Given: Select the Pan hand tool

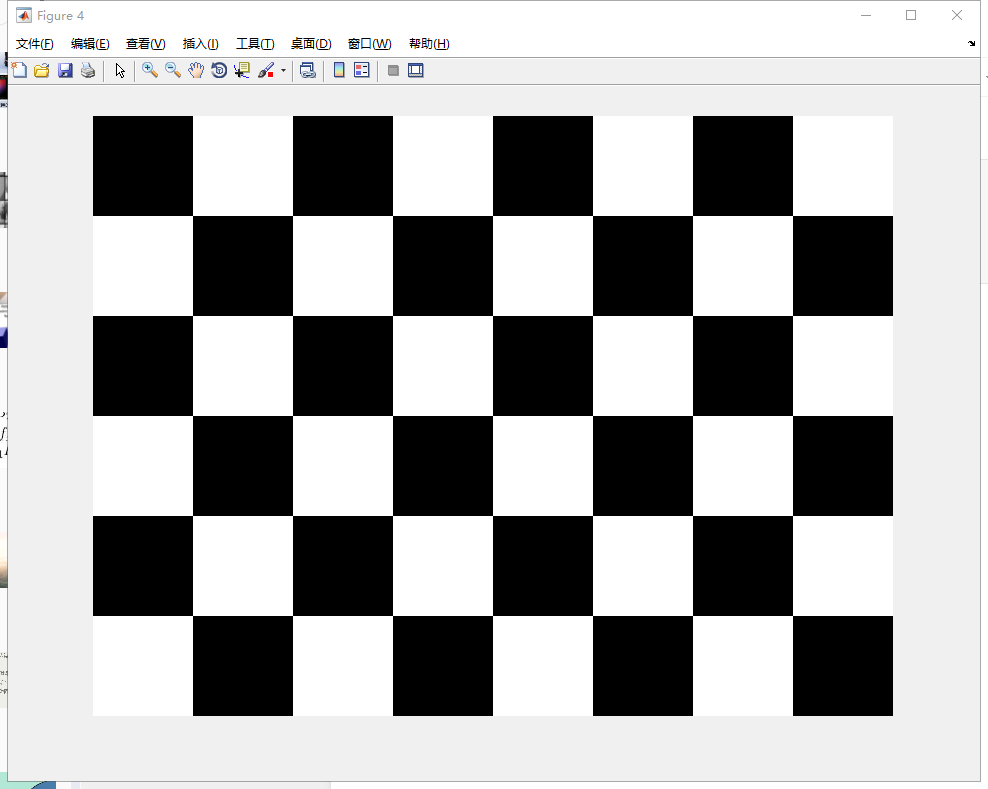Looking at the screenshot, I should tap(196, 70).
